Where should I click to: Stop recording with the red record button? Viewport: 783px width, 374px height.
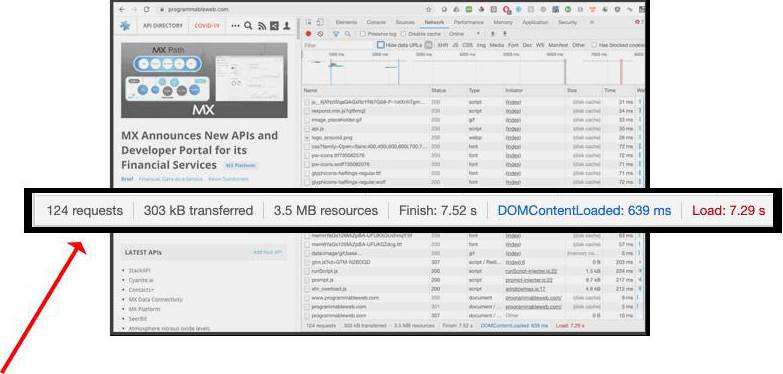coord(309,34)
